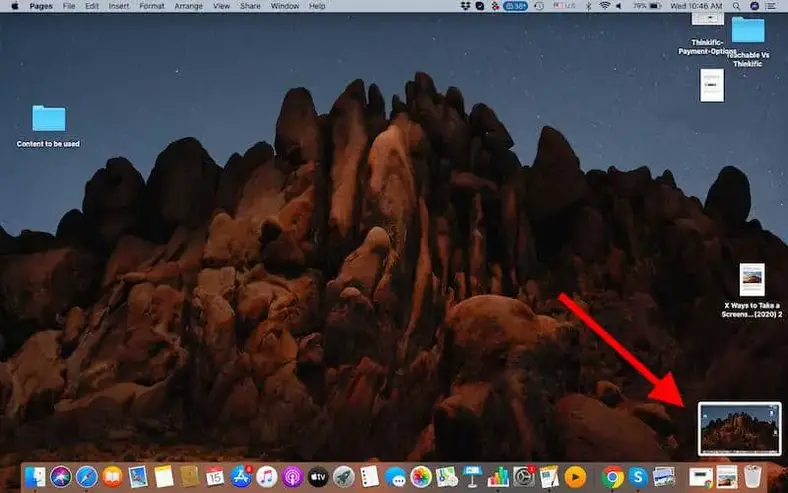This screenshot has width=788, height=493.
Task: Open the Edit menu
Action: (92, 6)
